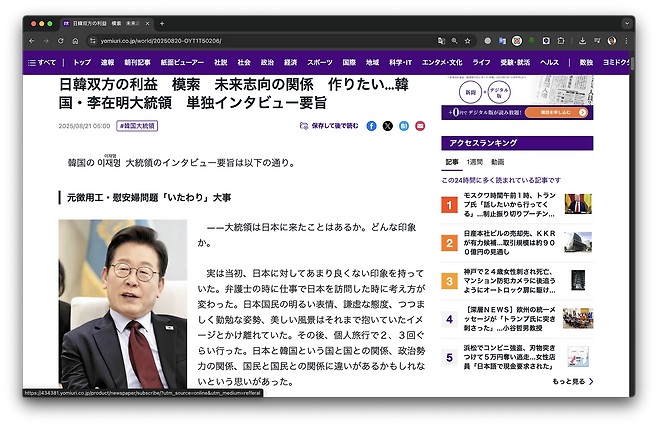Switch ranking to 1週間 tab
The height and width of the screenshot is (427, 658).
click(x=475, y=161)
